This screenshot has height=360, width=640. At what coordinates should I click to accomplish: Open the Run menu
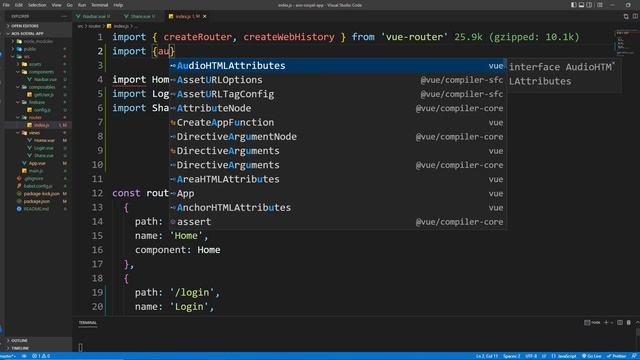pos(82,5)
